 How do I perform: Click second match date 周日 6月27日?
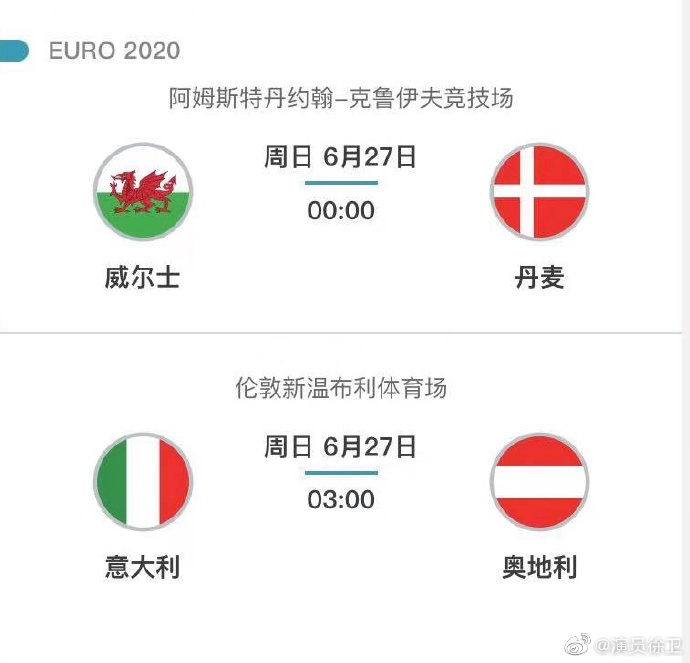340,446
